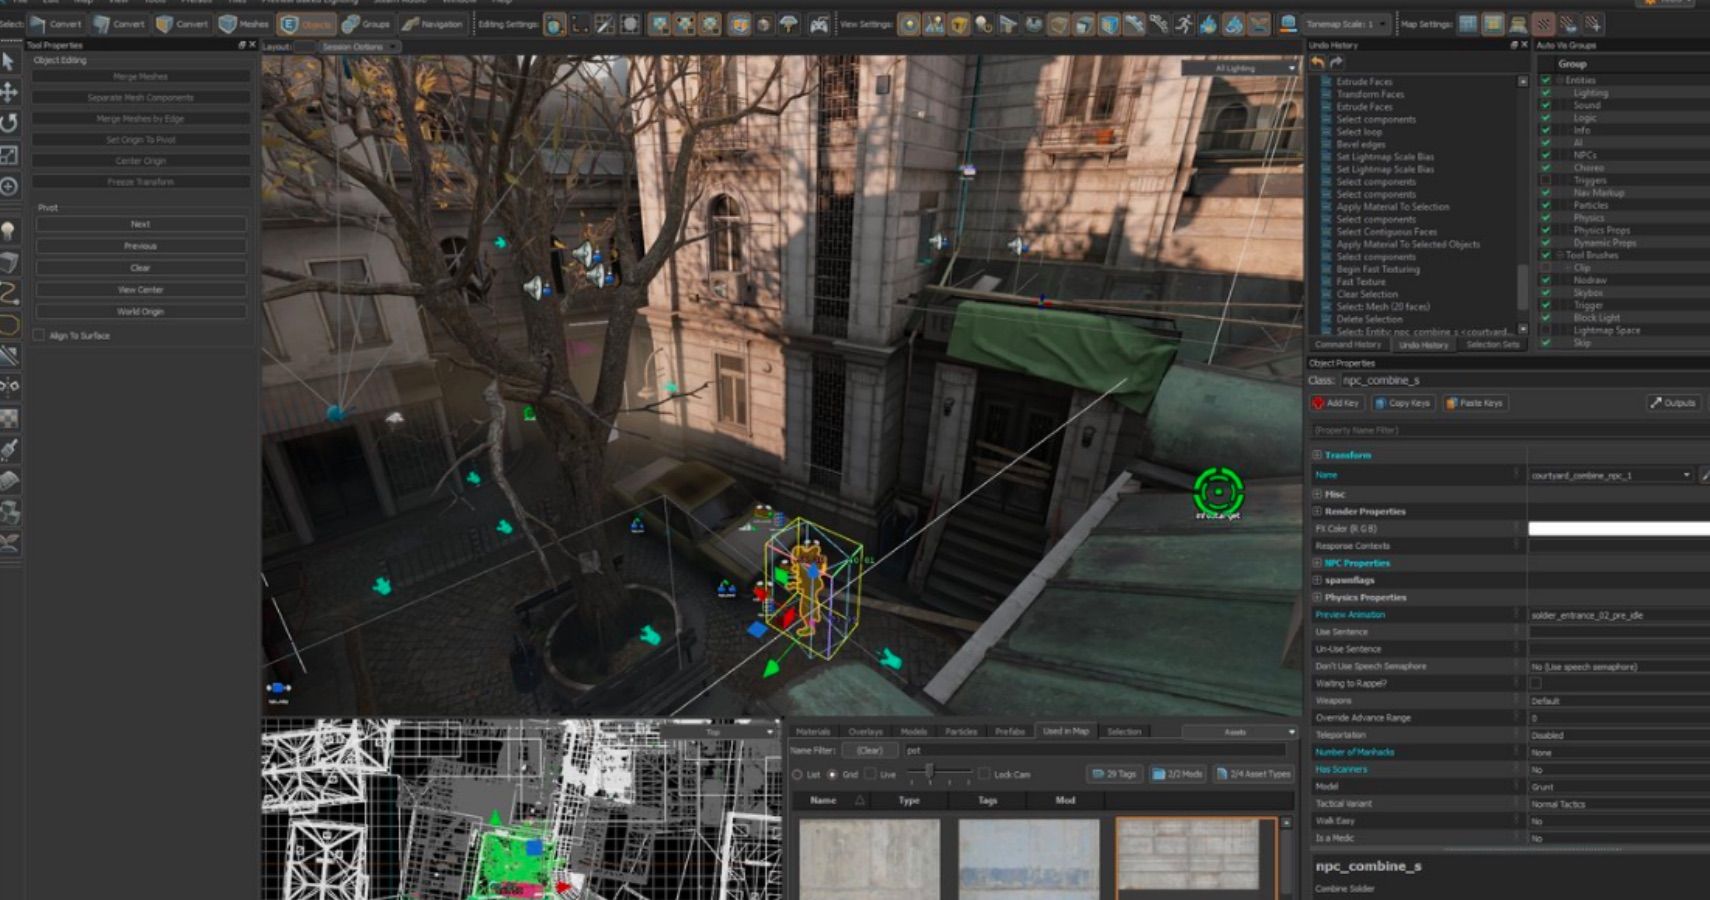Click the asset thumbnail size slider
Viewport: 1710px width, 900px height.
[929, 772]
